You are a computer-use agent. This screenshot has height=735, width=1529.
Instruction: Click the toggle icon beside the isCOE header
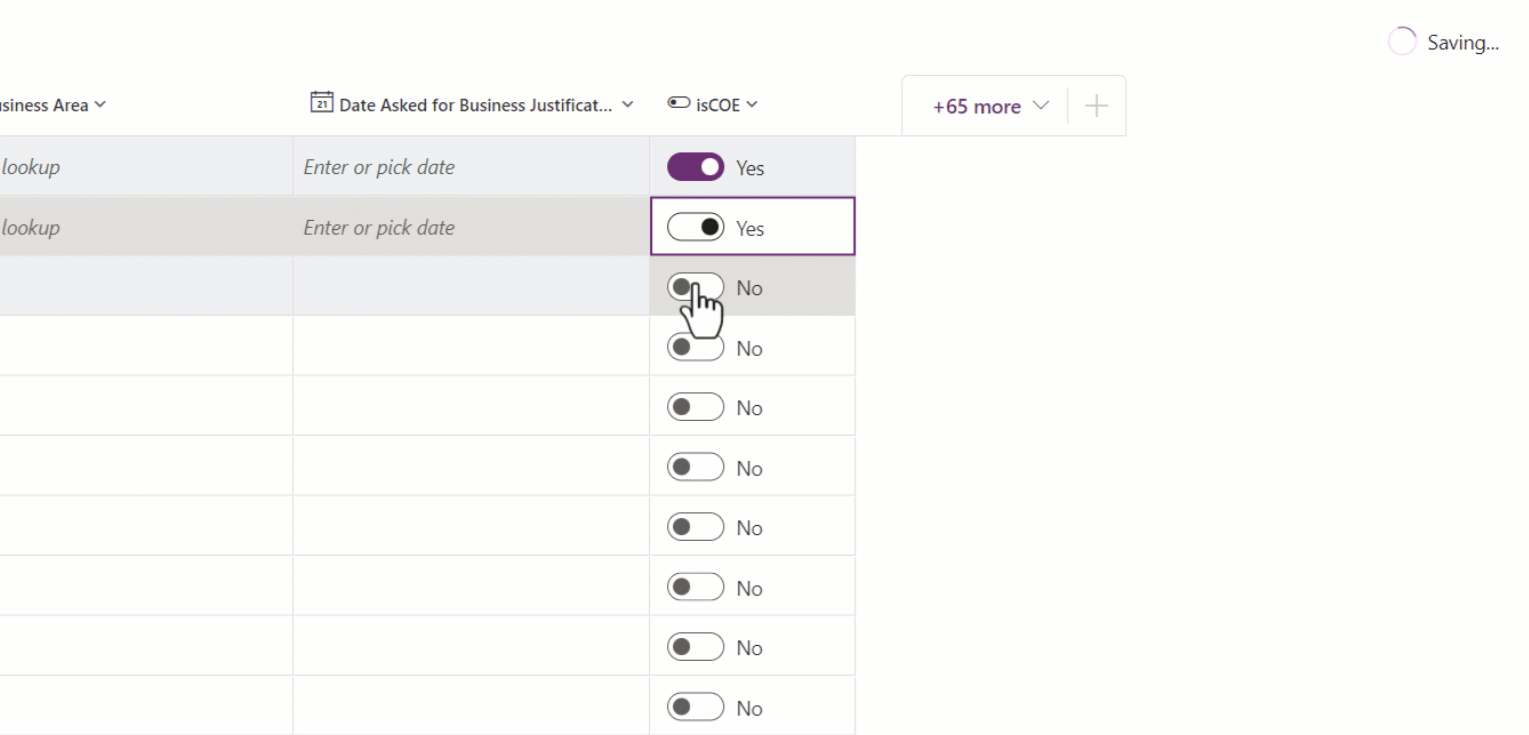coord(678,103)
